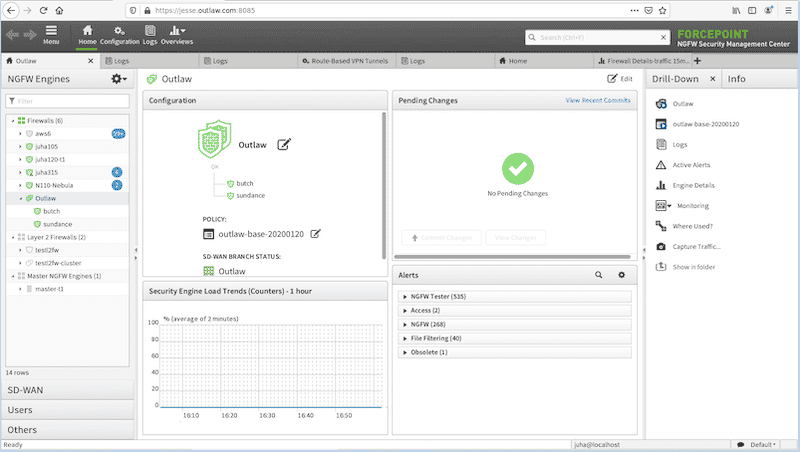The image size is (800, 452).
Task: Go to the Home toolbar icon
Action: 87,35
